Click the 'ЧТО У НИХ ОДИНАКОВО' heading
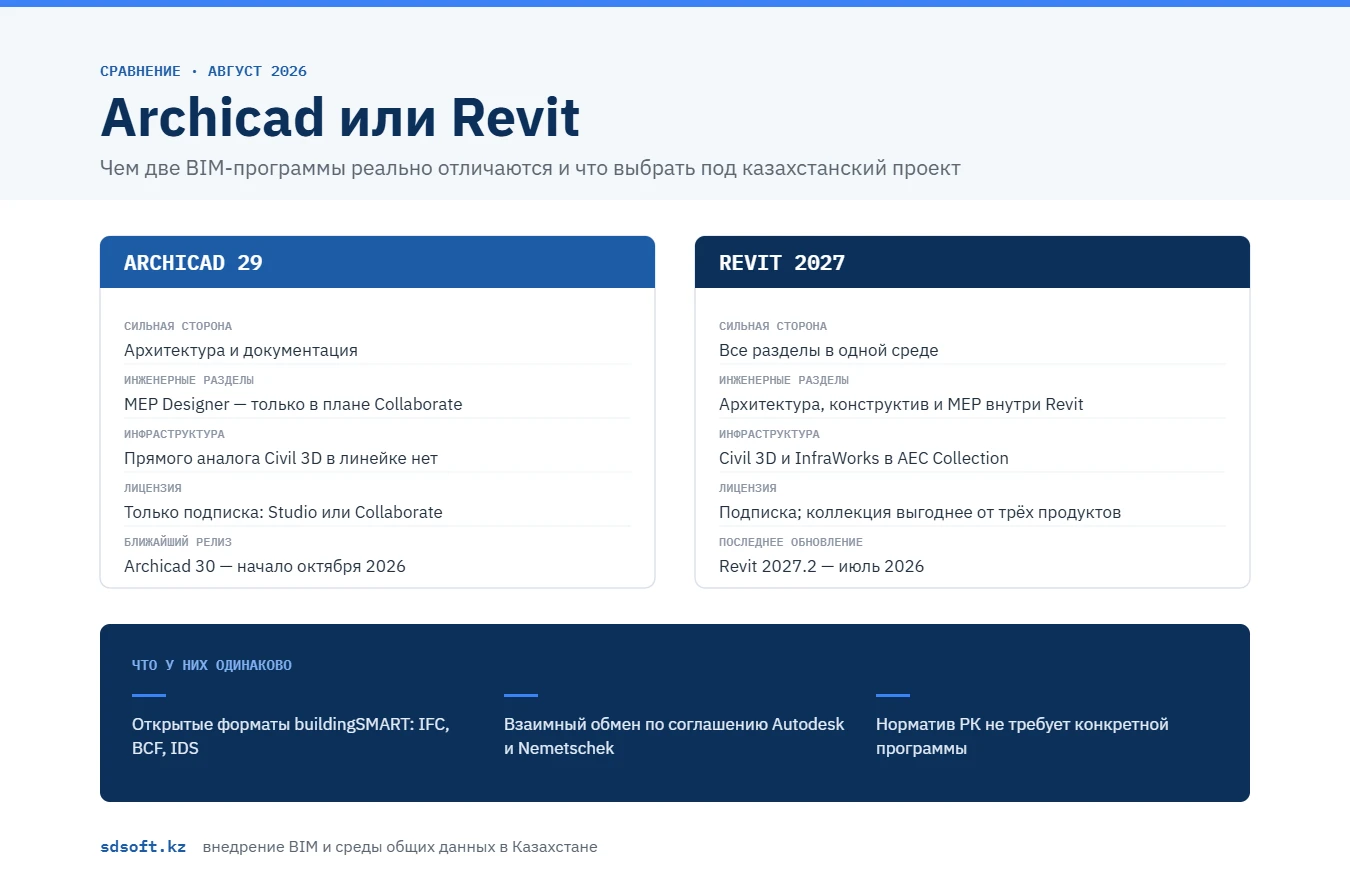 pyautogui.click(x=212, y=665)
